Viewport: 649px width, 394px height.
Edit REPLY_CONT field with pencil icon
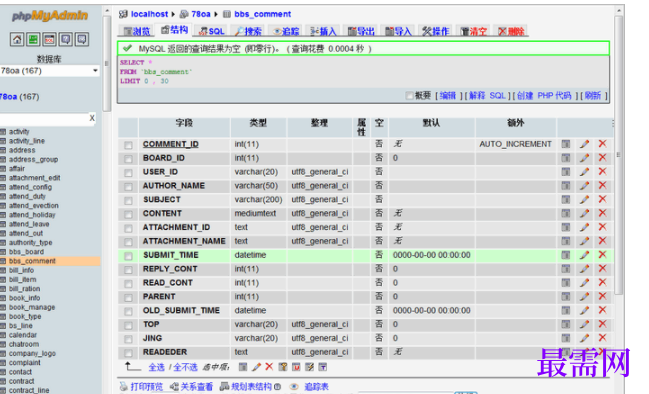584,269
